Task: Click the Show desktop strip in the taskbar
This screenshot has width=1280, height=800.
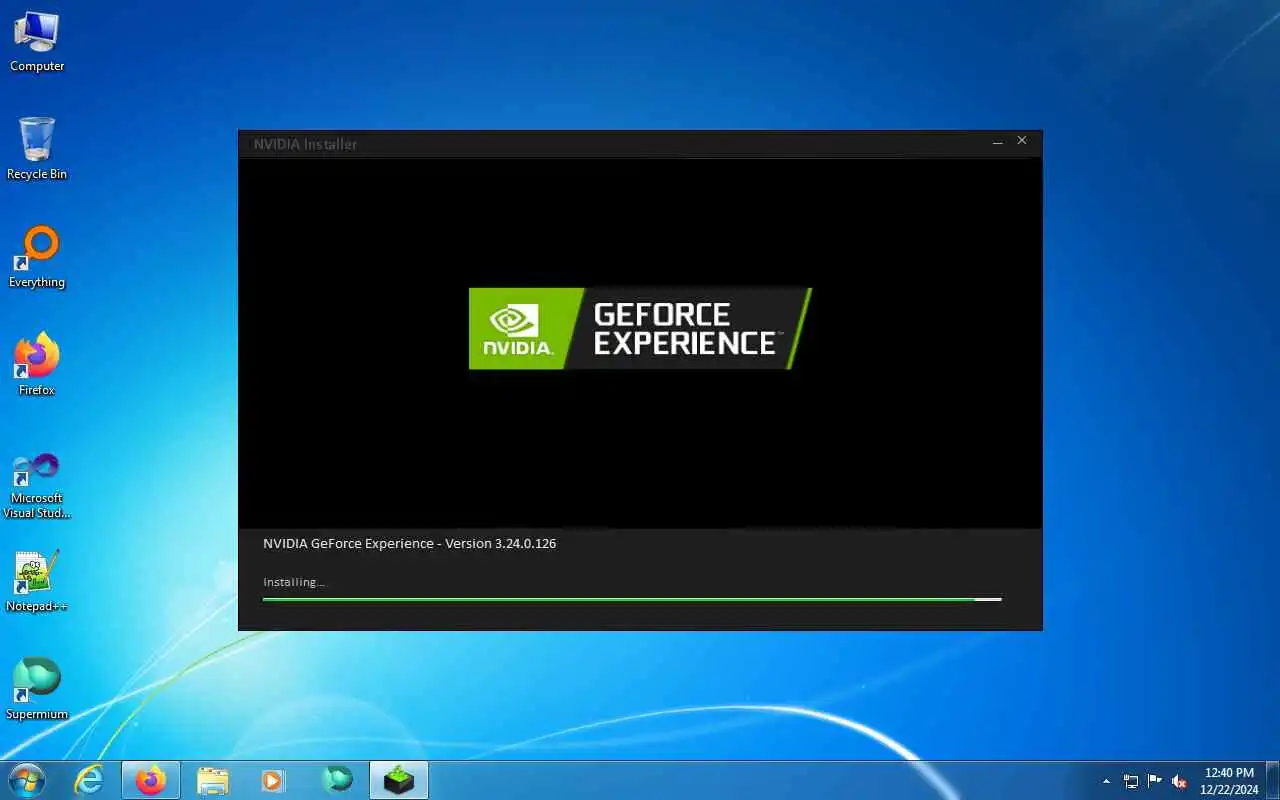Action: (x=1273, y=781)
